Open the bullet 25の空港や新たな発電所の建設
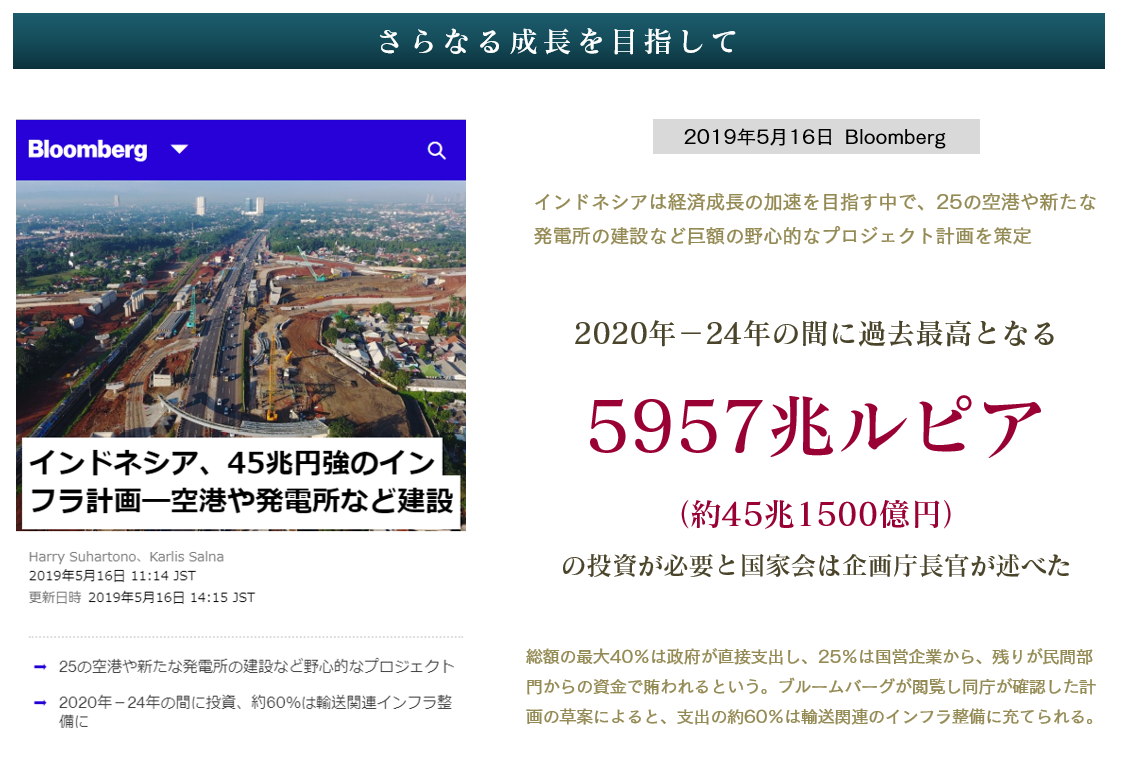This screenshot has height=771, width=1123. (x=256, y=666)
